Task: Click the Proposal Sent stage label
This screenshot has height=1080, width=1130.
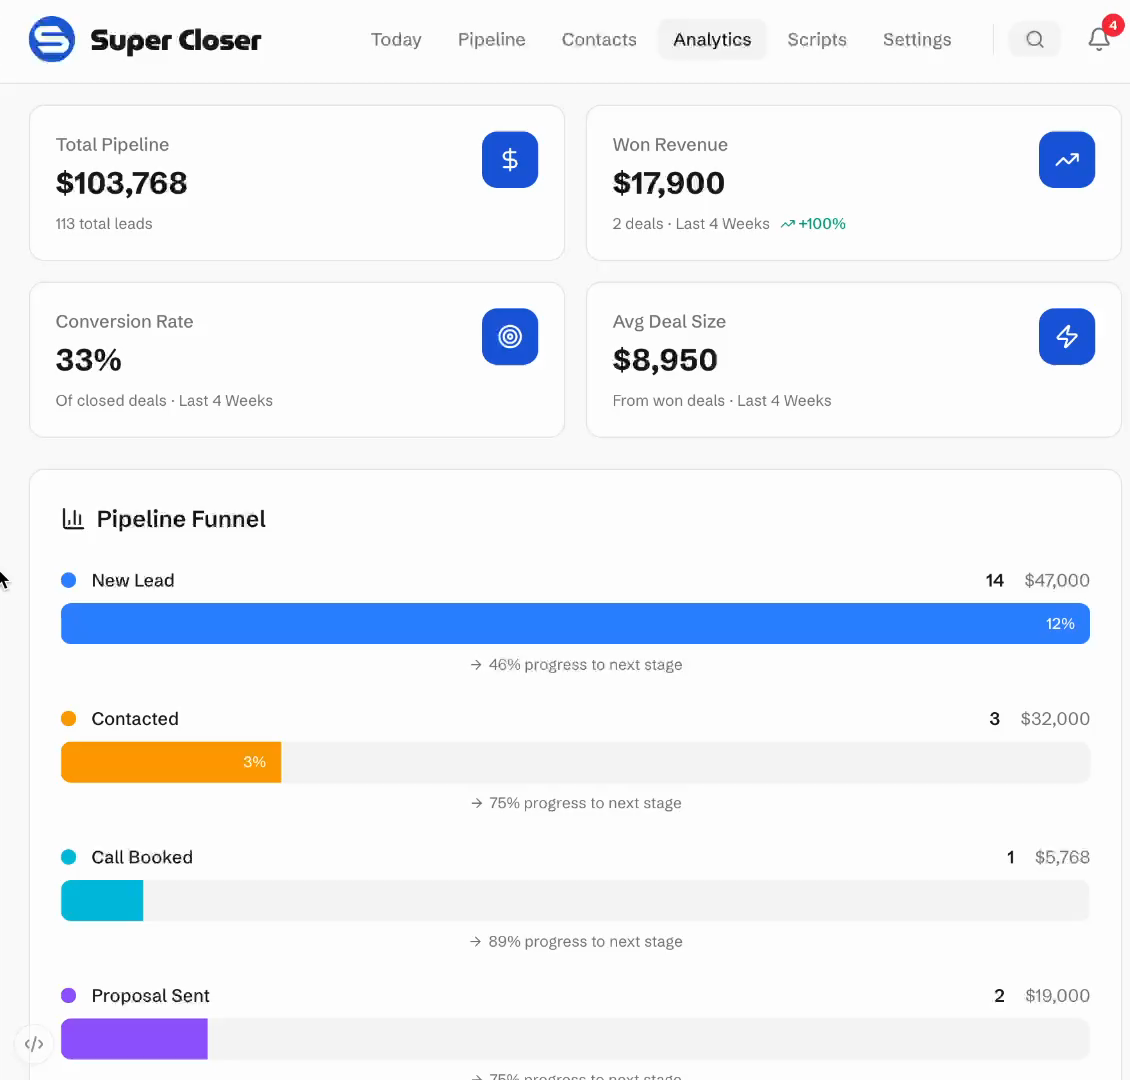Action: (150, 995)
